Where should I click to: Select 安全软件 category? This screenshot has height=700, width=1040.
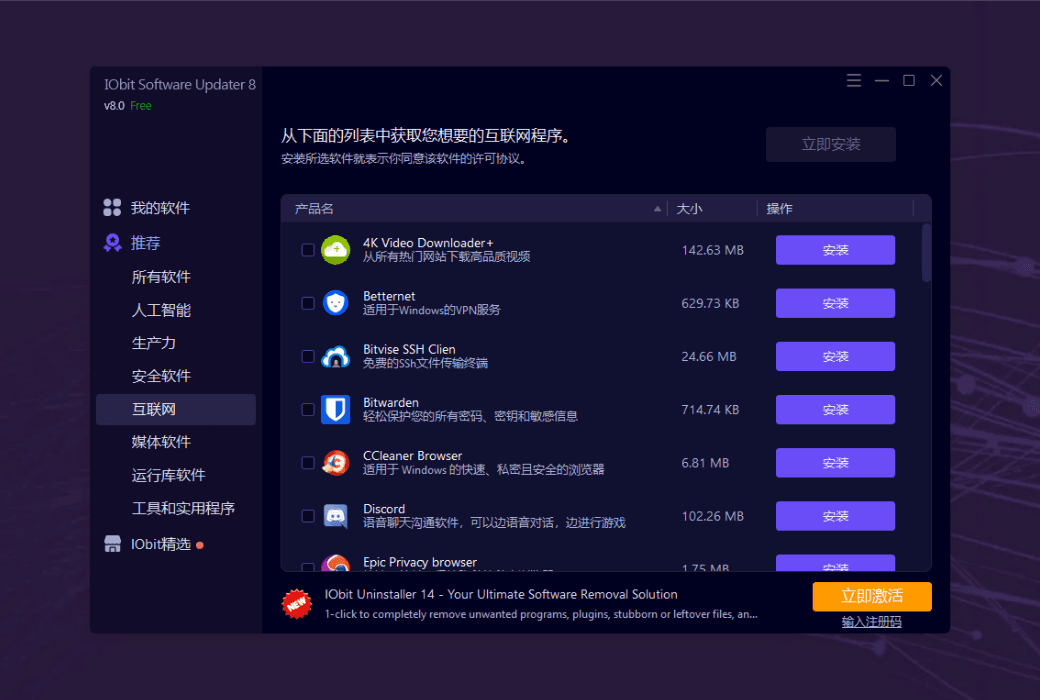(x=161, y=376)
